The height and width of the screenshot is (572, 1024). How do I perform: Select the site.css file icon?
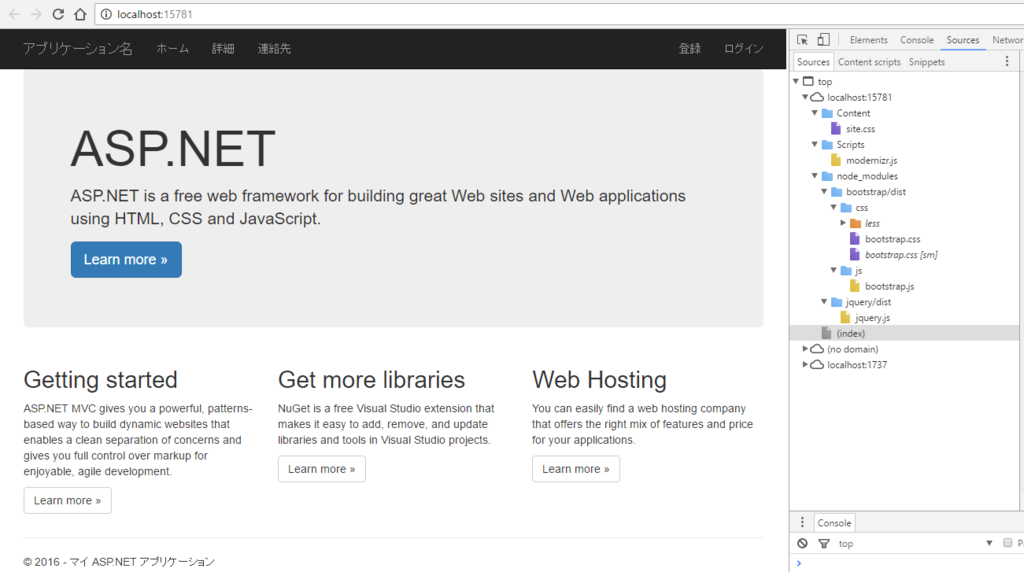pos(836,129)
